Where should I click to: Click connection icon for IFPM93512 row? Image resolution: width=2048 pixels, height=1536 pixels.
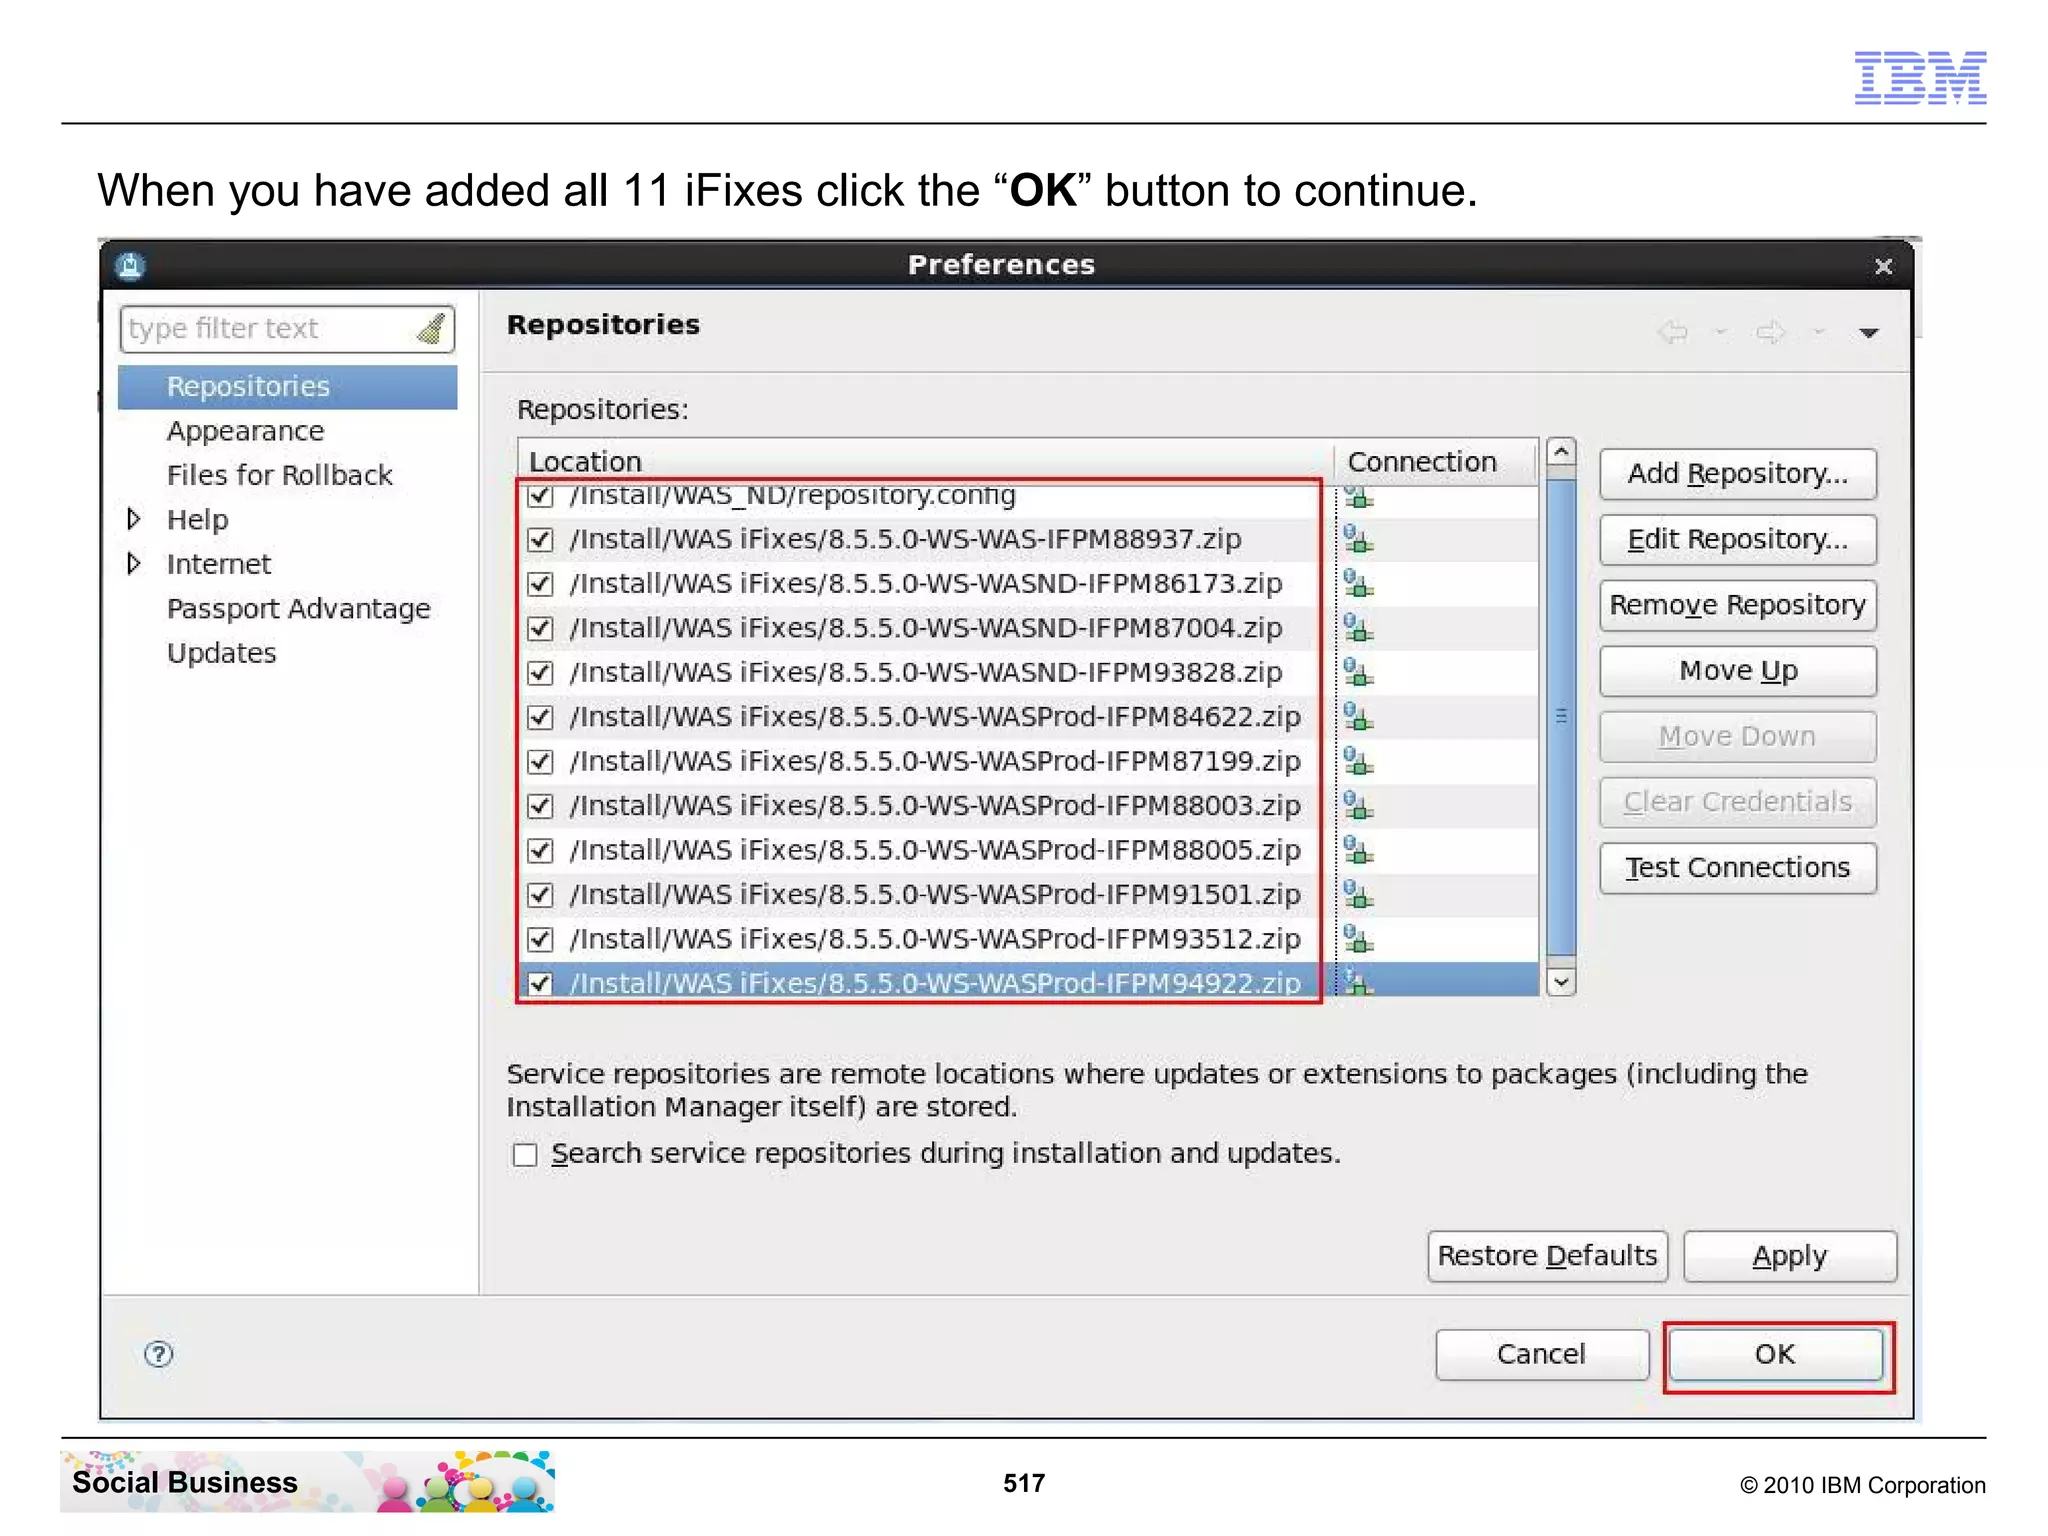pos(1358,939)
